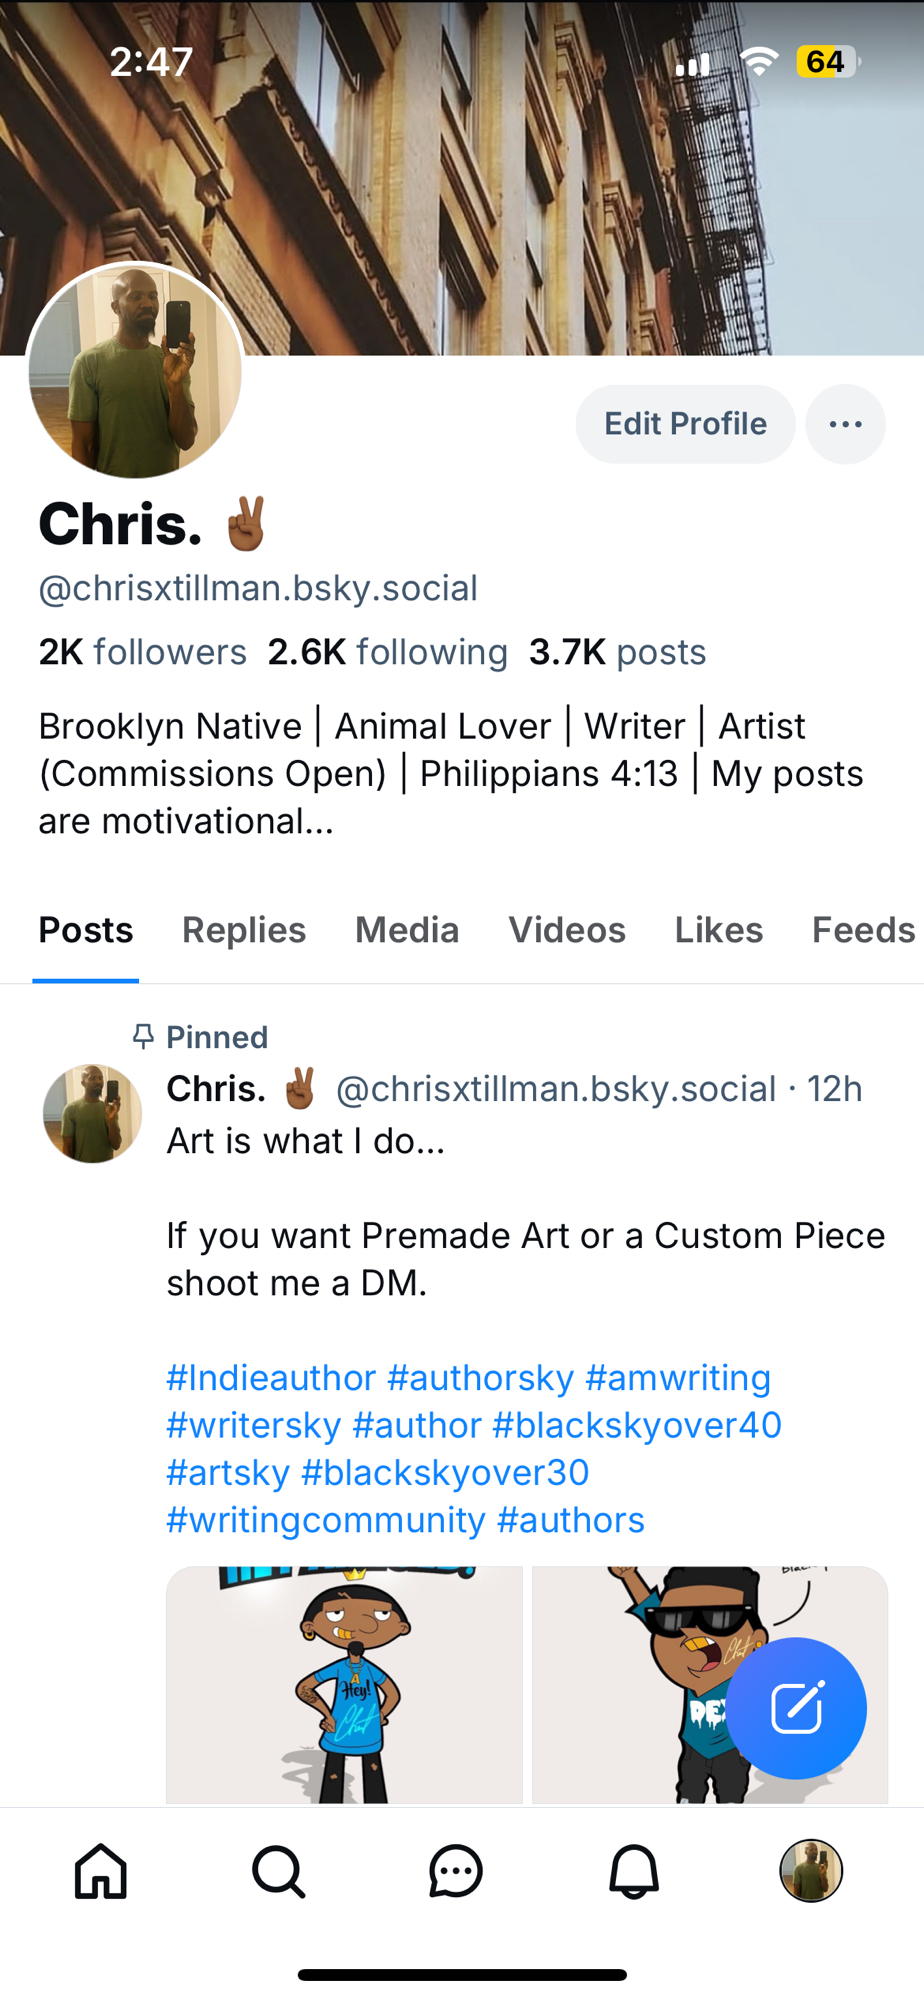Open the Notifications bell icon
Screen dimensions: 924x2000
point(634,1870)
